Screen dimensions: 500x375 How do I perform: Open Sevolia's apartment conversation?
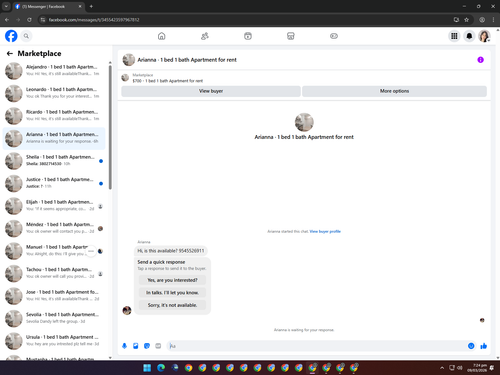(x=54, y=318)
